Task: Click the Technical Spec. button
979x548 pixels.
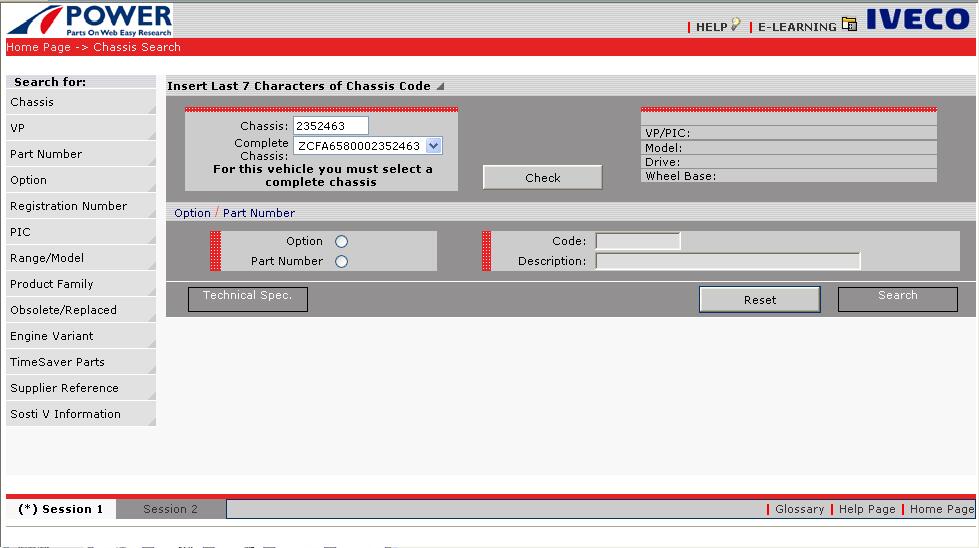Action: click(x=247, y=299)
